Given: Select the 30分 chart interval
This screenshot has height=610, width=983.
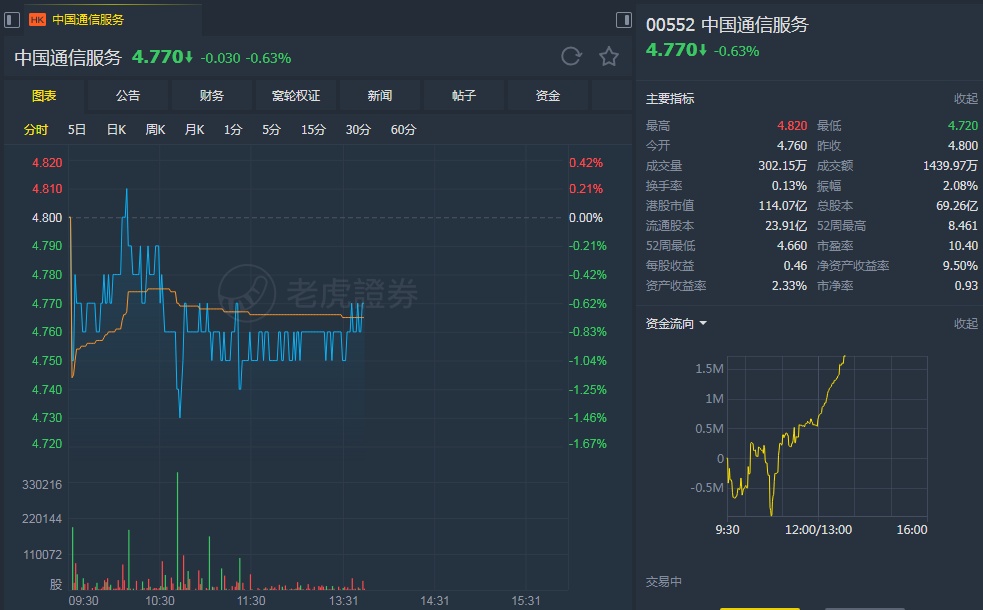Looking at the screenshot, I should (358, 130).
